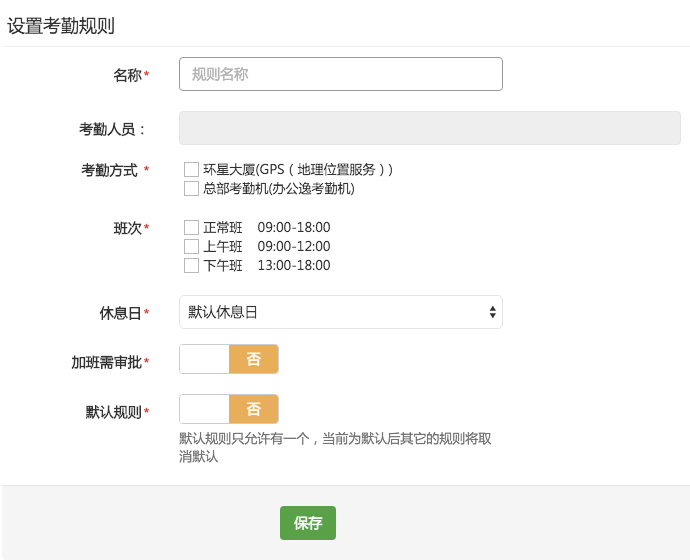Click the 正常班 shift label text
Screen dimensions: 690x560
(223, 227)
